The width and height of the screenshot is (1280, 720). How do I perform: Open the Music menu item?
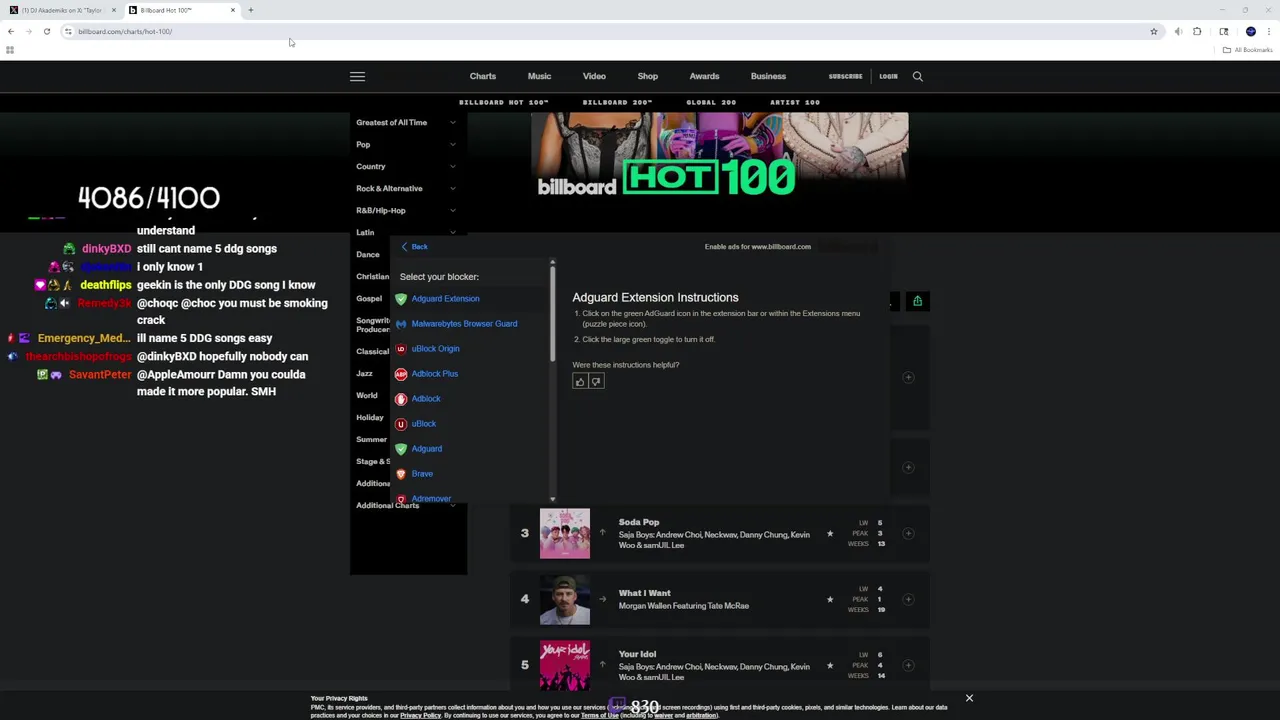pos(539,76)
